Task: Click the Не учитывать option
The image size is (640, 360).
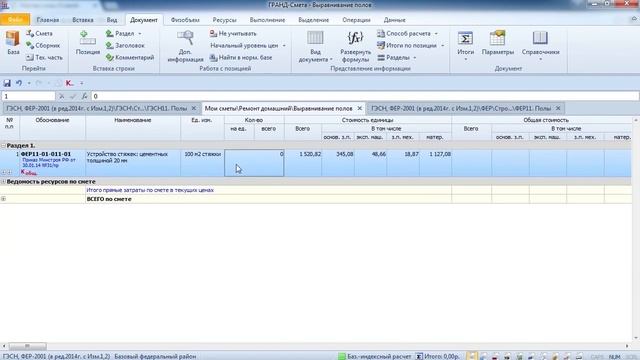Action: pos(233,33)
